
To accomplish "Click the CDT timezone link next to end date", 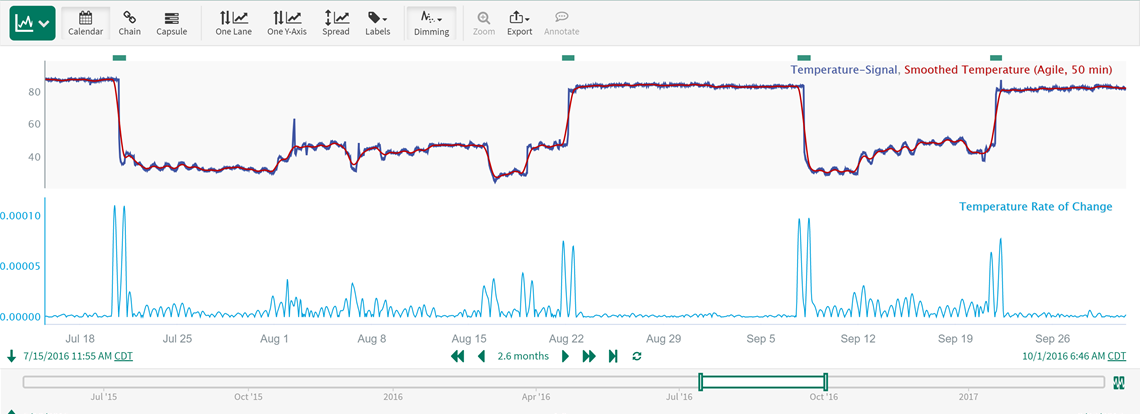I will click(1116, 356).
